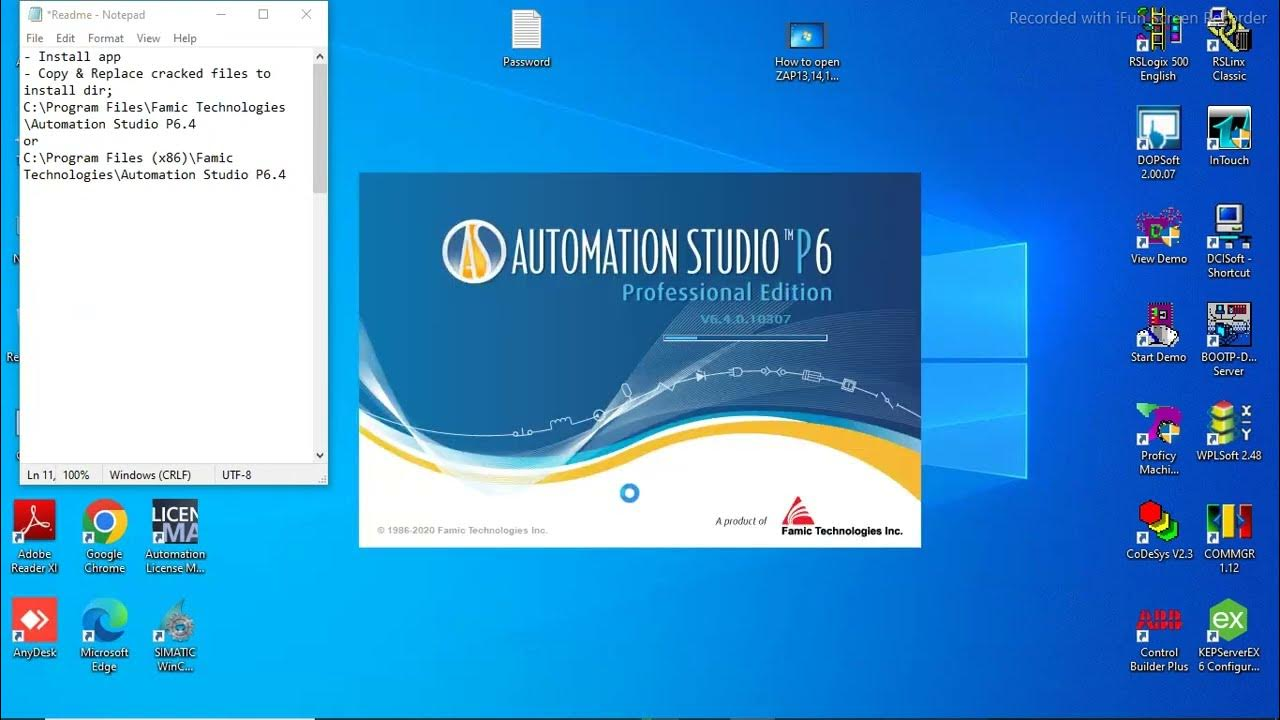
Task: Click the Automation Studio splash progress bar
Action: tap(745, 338)
